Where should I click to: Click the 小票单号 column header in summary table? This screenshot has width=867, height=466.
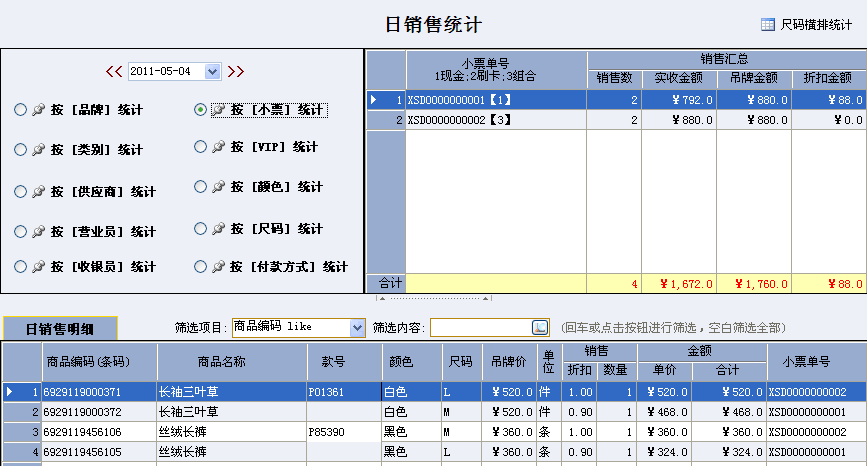[496, 70]
